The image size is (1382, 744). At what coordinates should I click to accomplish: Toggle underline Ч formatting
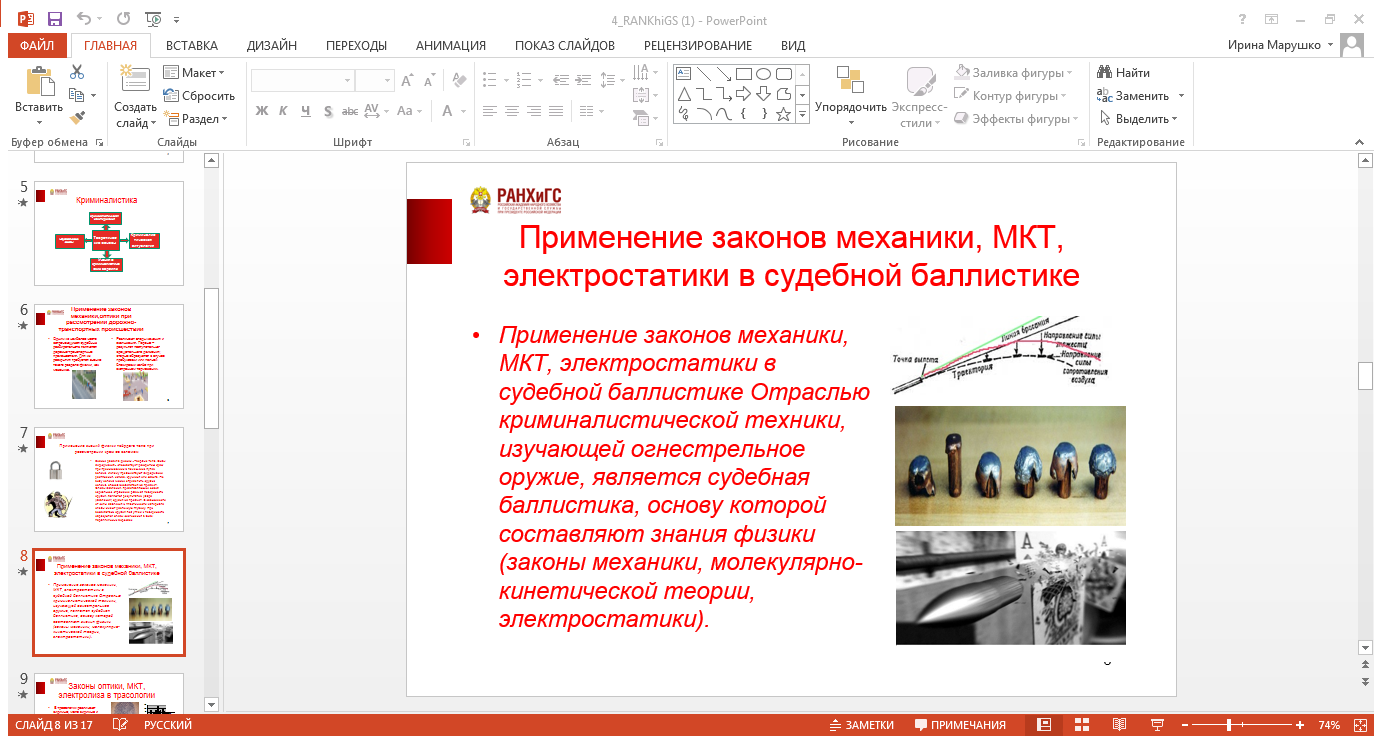pos(306,111)
